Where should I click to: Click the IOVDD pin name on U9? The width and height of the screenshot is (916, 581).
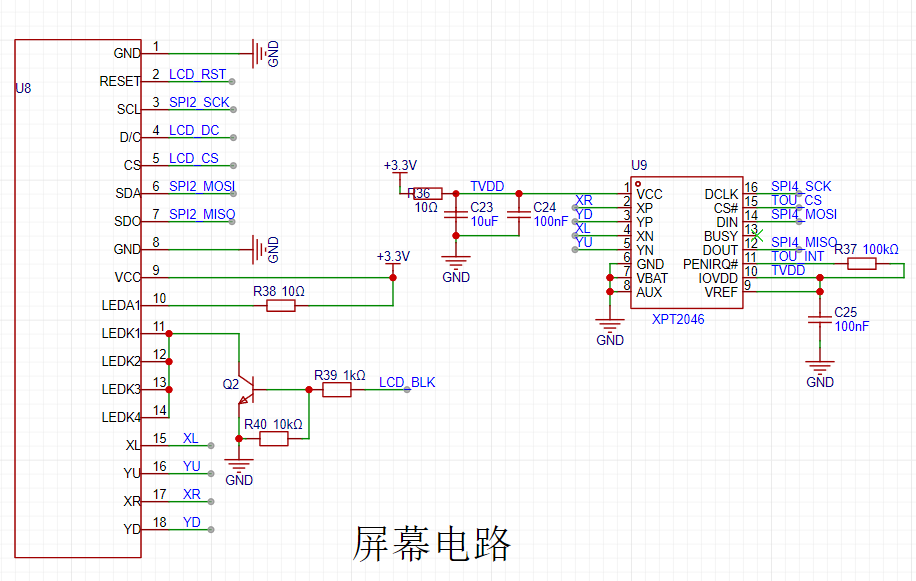pos(718,278)
